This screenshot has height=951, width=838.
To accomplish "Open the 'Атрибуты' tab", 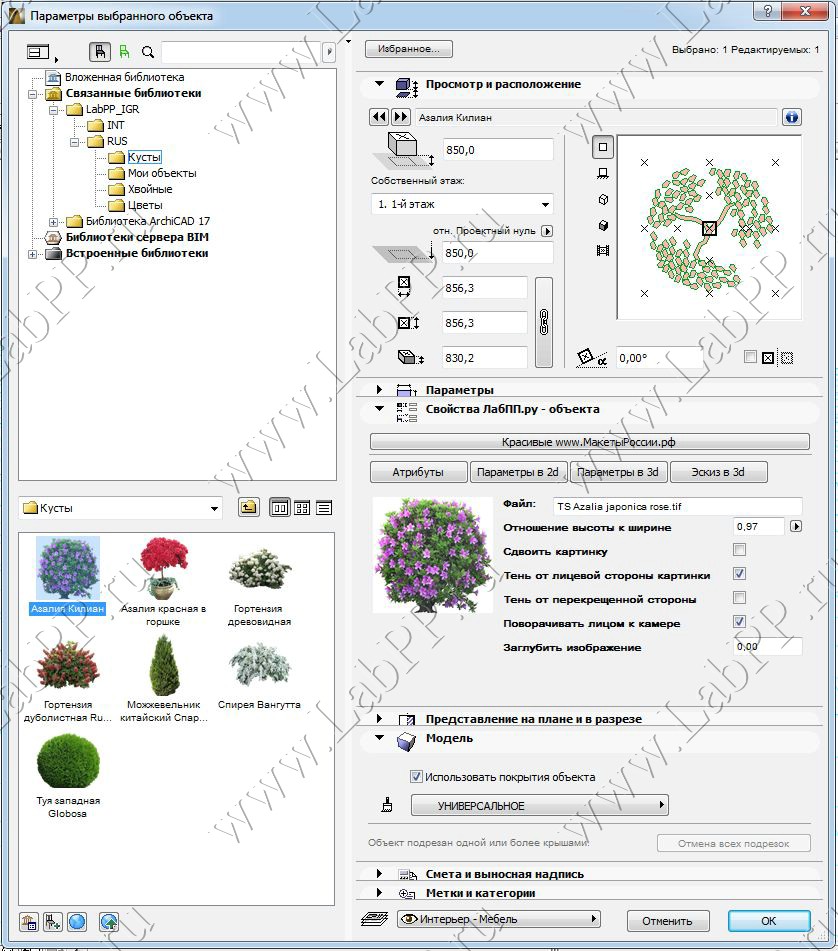I will point(418,472).
